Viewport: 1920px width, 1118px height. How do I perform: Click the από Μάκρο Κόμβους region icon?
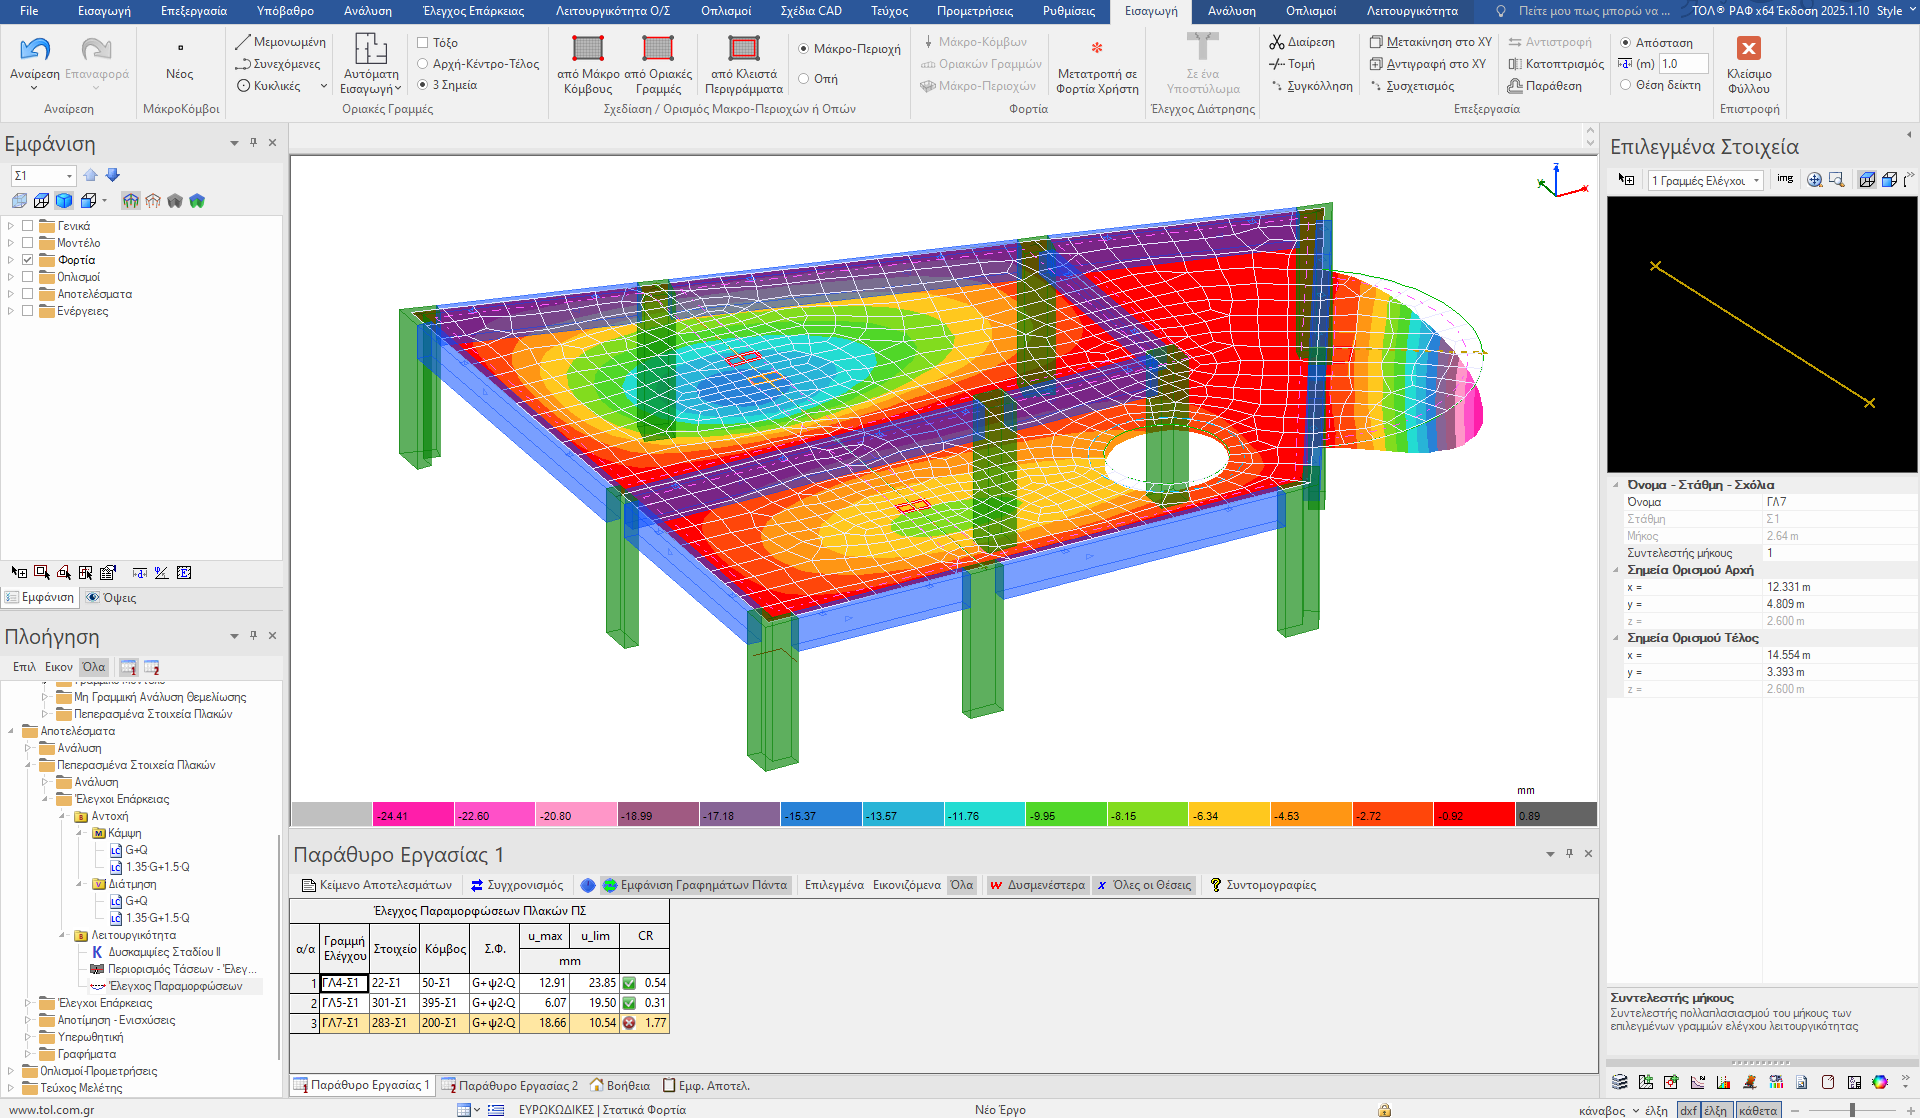point(588,48)
